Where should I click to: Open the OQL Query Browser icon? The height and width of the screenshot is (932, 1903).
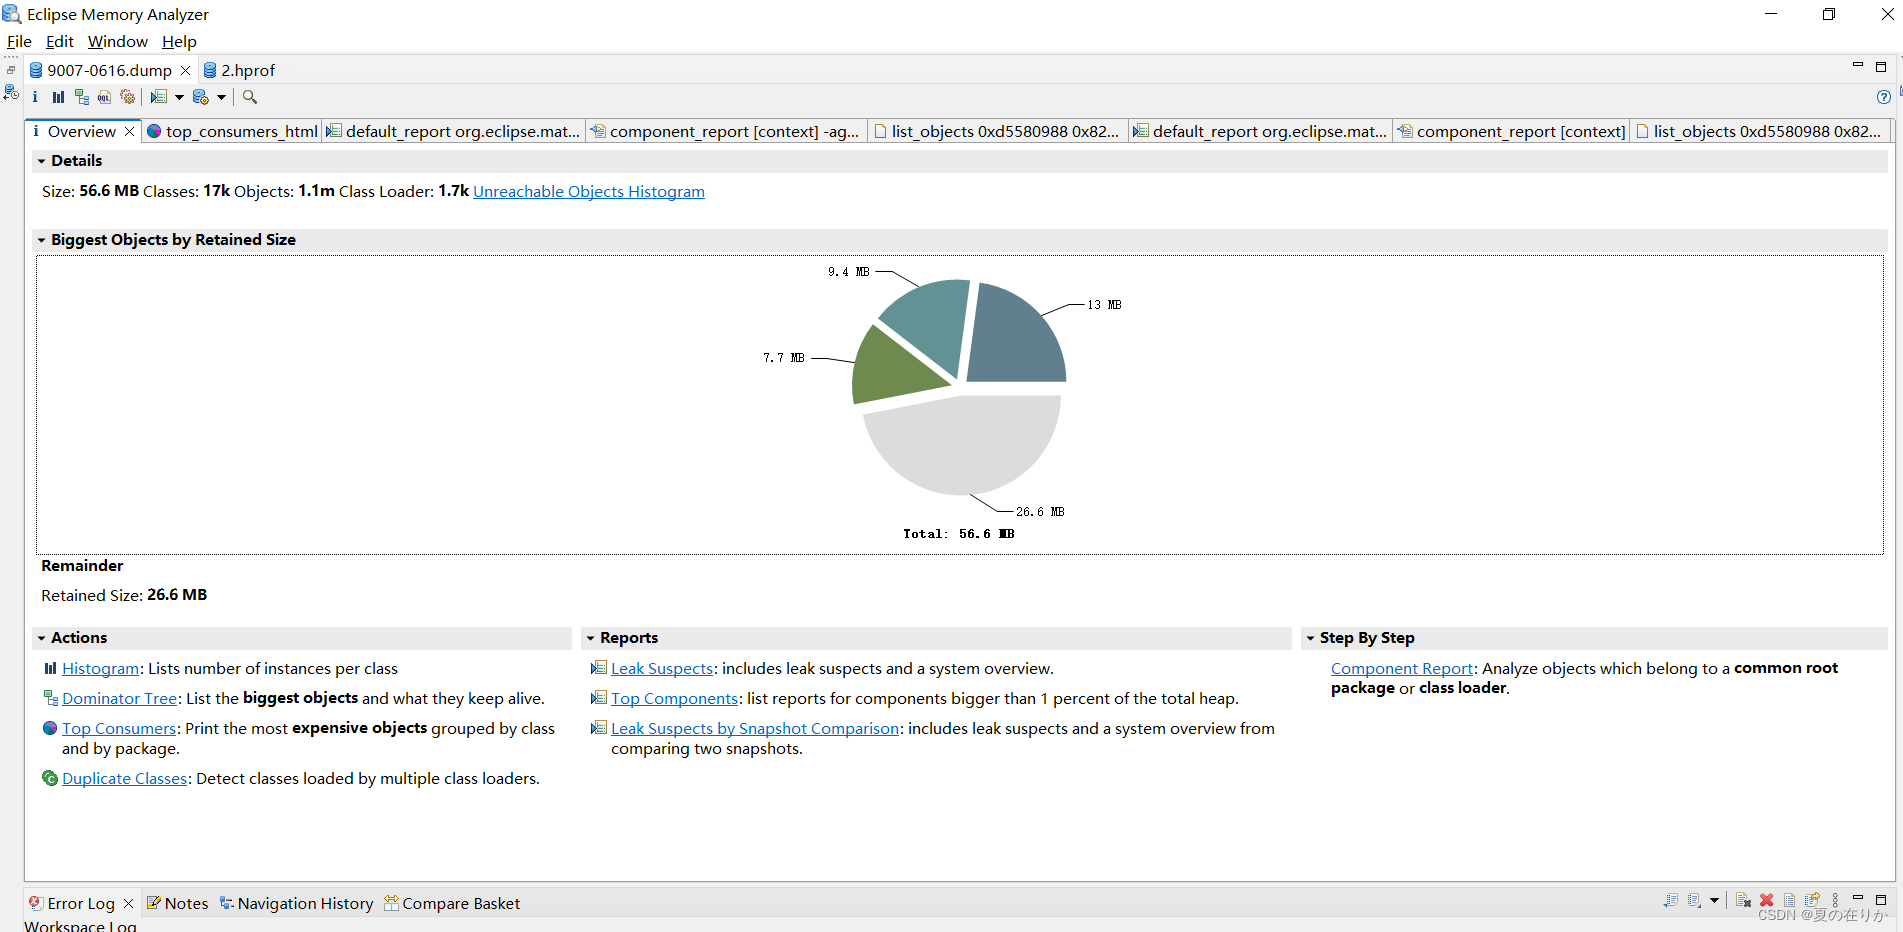coord(104,97)
